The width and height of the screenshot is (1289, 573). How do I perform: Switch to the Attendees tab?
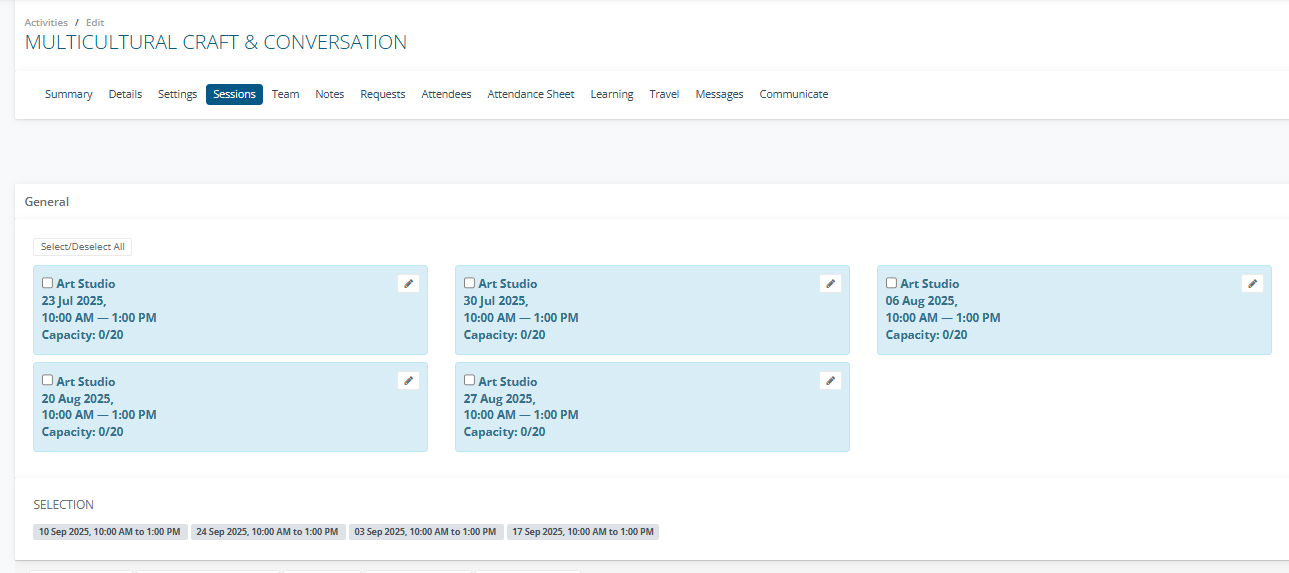(x=446, y=94)
